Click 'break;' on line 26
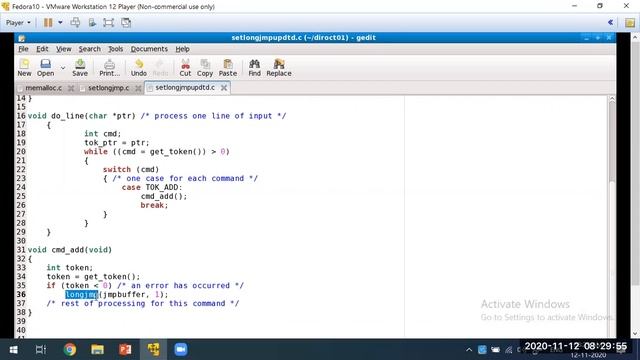The height and width of the screenshot is (360, 640). (154, 205)
